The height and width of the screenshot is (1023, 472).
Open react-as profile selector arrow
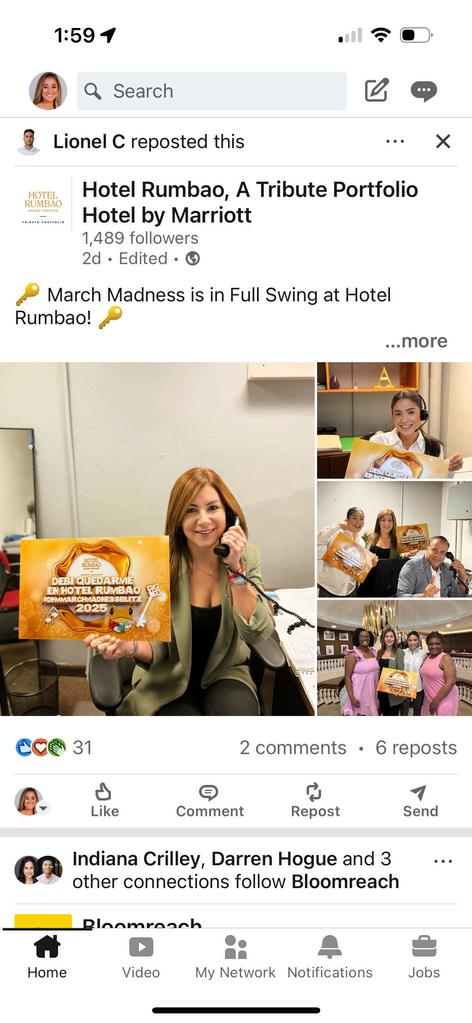click(x=43, y=808)
